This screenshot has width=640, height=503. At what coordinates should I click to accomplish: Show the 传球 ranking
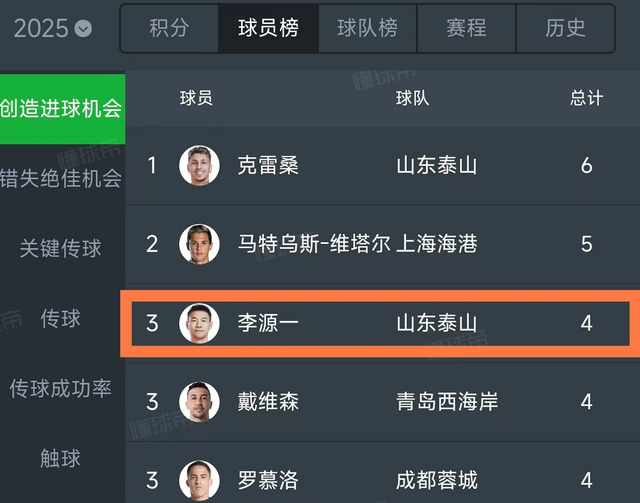[61, 319]
